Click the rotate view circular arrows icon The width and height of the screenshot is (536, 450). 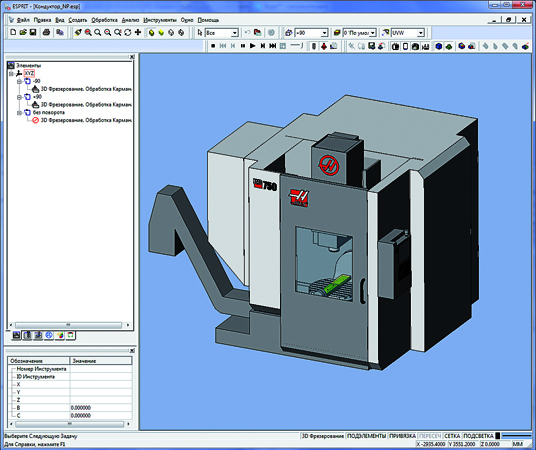[128, 32]
